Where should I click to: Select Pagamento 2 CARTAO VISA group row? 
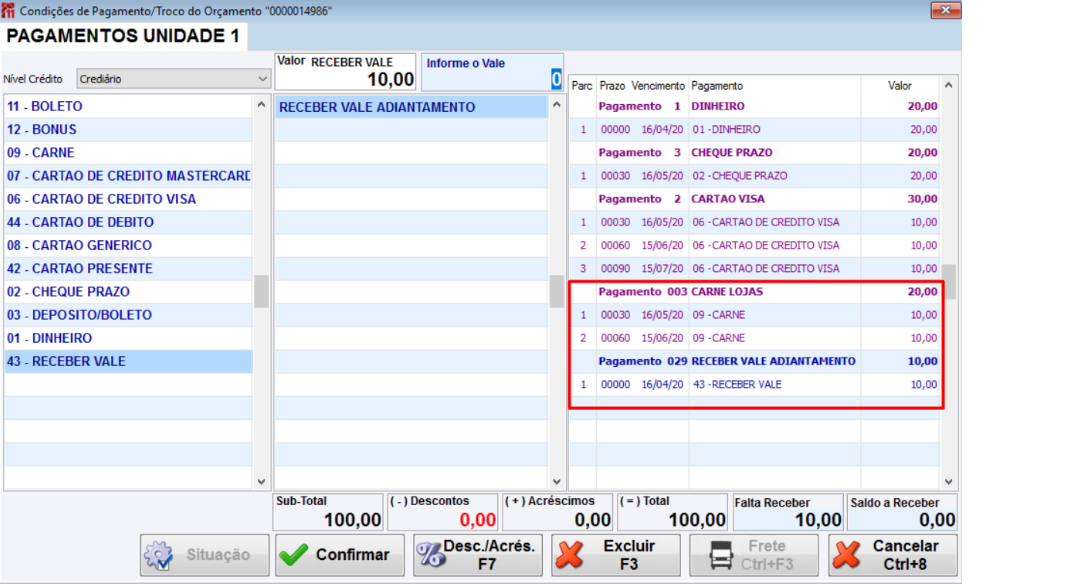[x=754, y=199]
